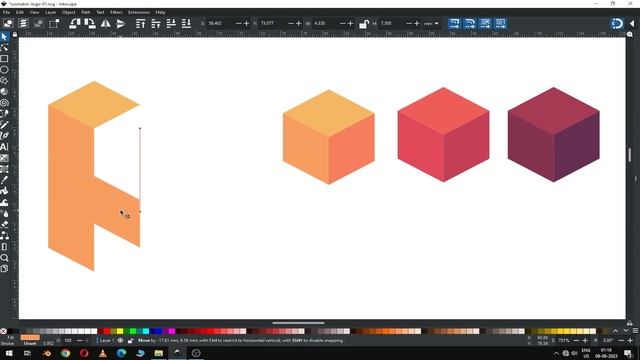The image size is (640, 360).
Task: Select the 3D box tool
Action: point(4,92)
